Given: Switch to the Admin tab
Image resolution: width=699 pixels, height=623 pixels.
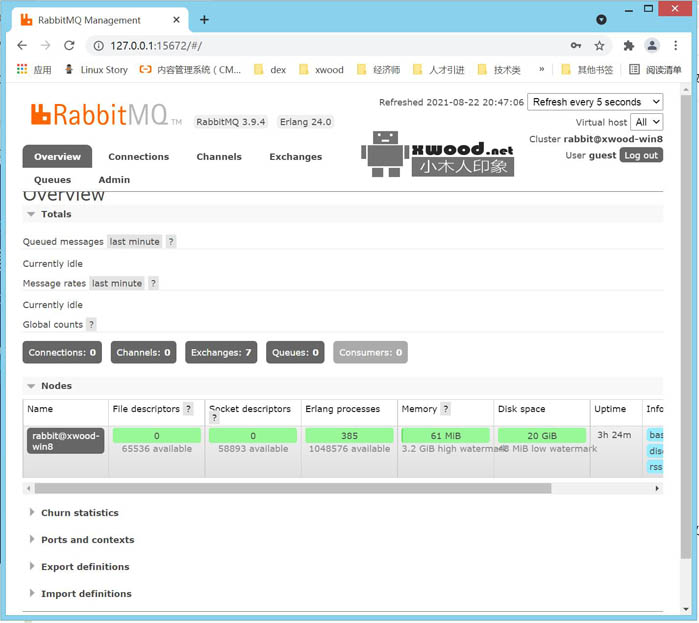Looking at the screenshot, I should tap(114, 180).
